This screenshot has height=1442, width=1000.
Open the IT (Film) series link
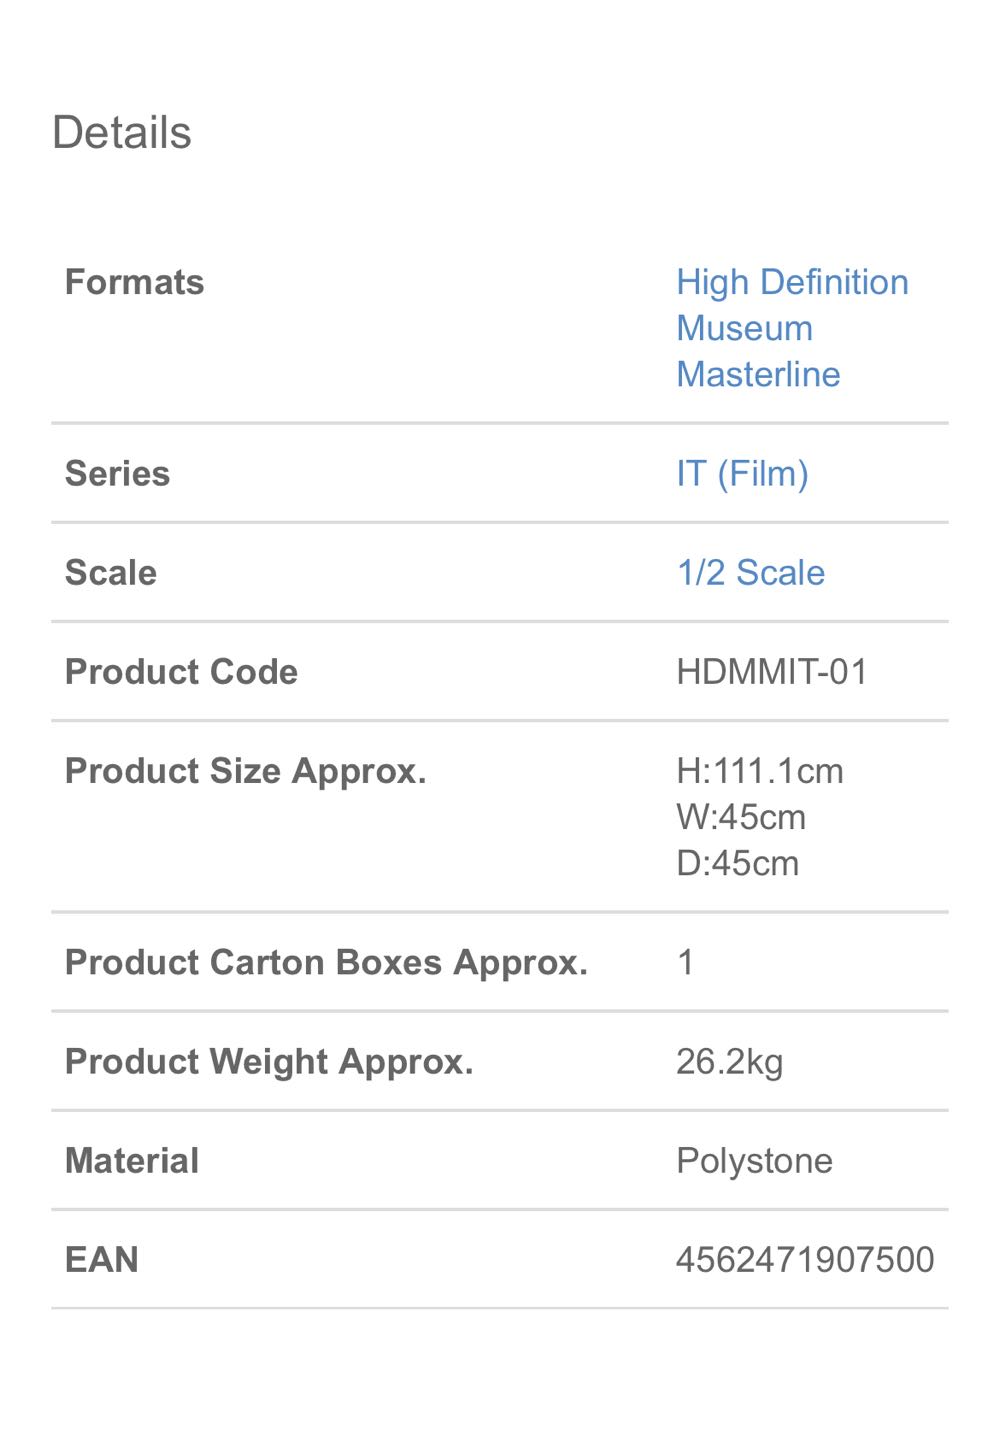click(742, 473)
